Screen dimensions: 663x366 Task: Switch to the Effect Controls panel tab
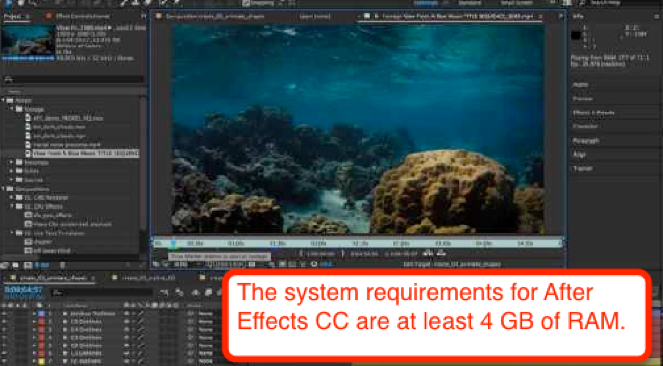[x=78, y=16]
